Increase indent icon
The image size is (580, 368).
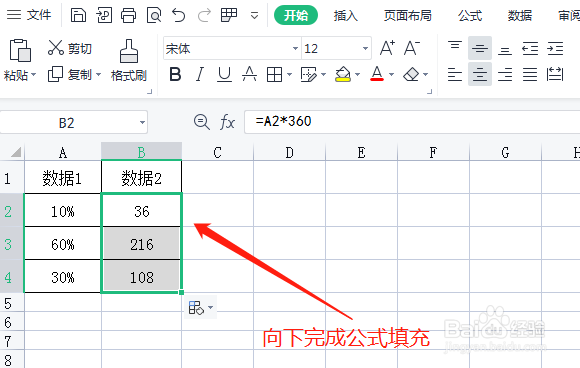click(x=555, y=48)
